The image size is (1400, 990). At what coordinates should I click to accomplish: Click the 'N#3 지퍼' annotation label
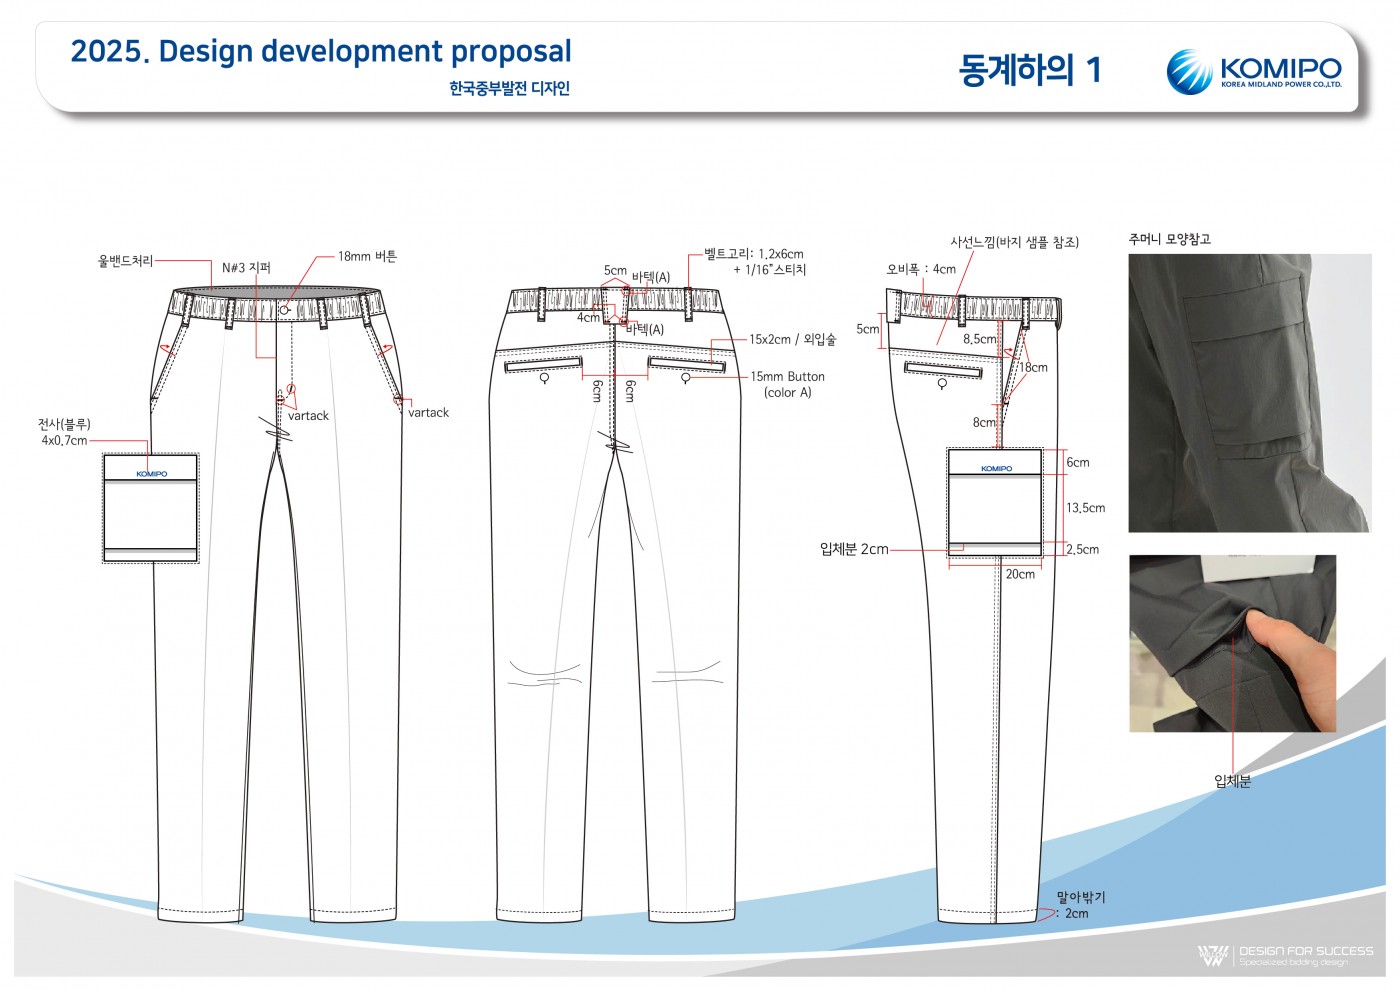246,268
